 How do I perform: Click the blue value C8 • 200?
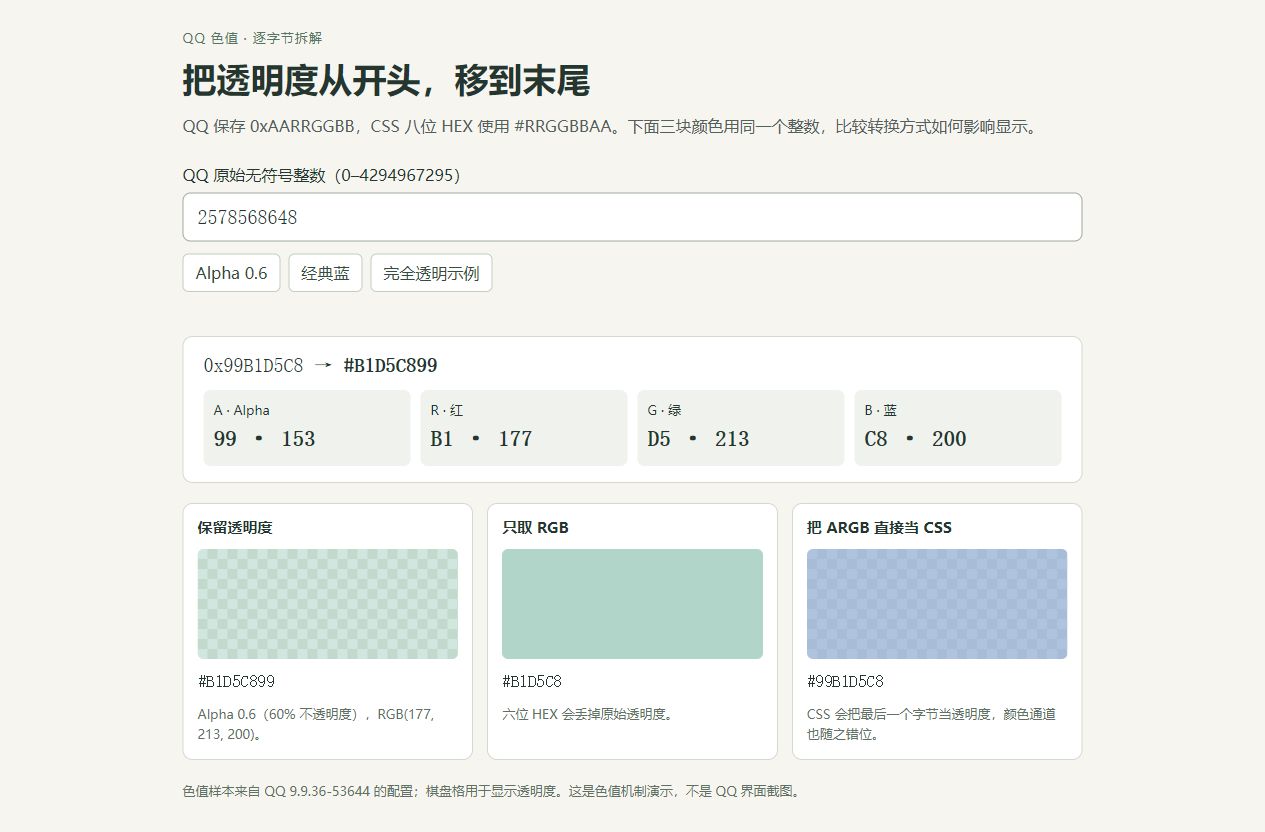pyautogui.click(x=915, y=439)
